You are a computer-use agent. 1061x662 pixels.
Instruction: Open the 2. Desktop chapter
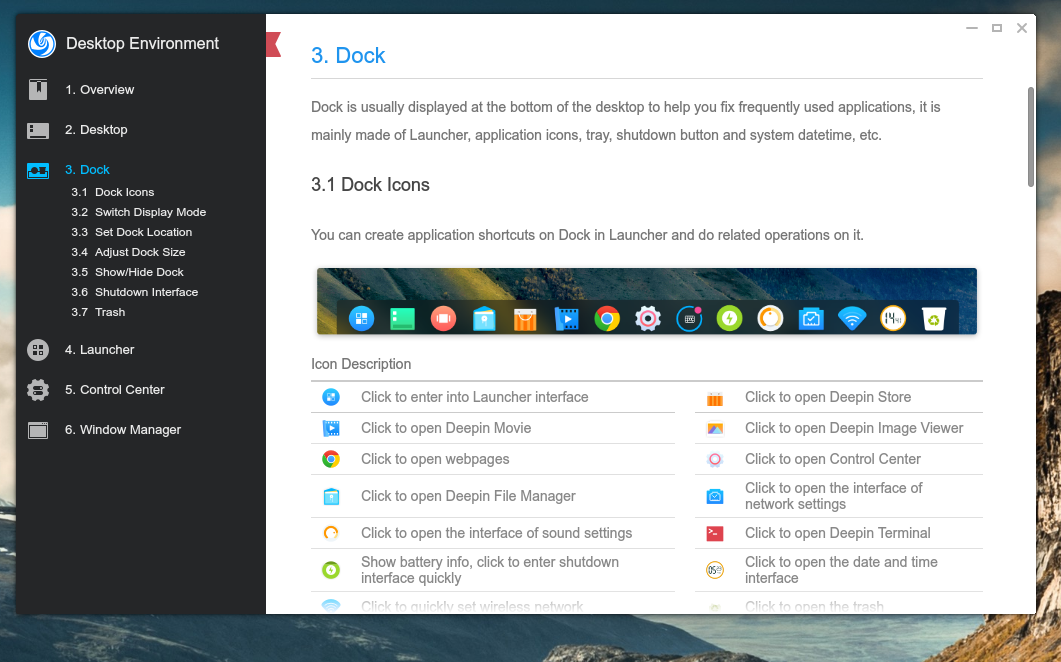pyautogui.click(x=96, y=129)
